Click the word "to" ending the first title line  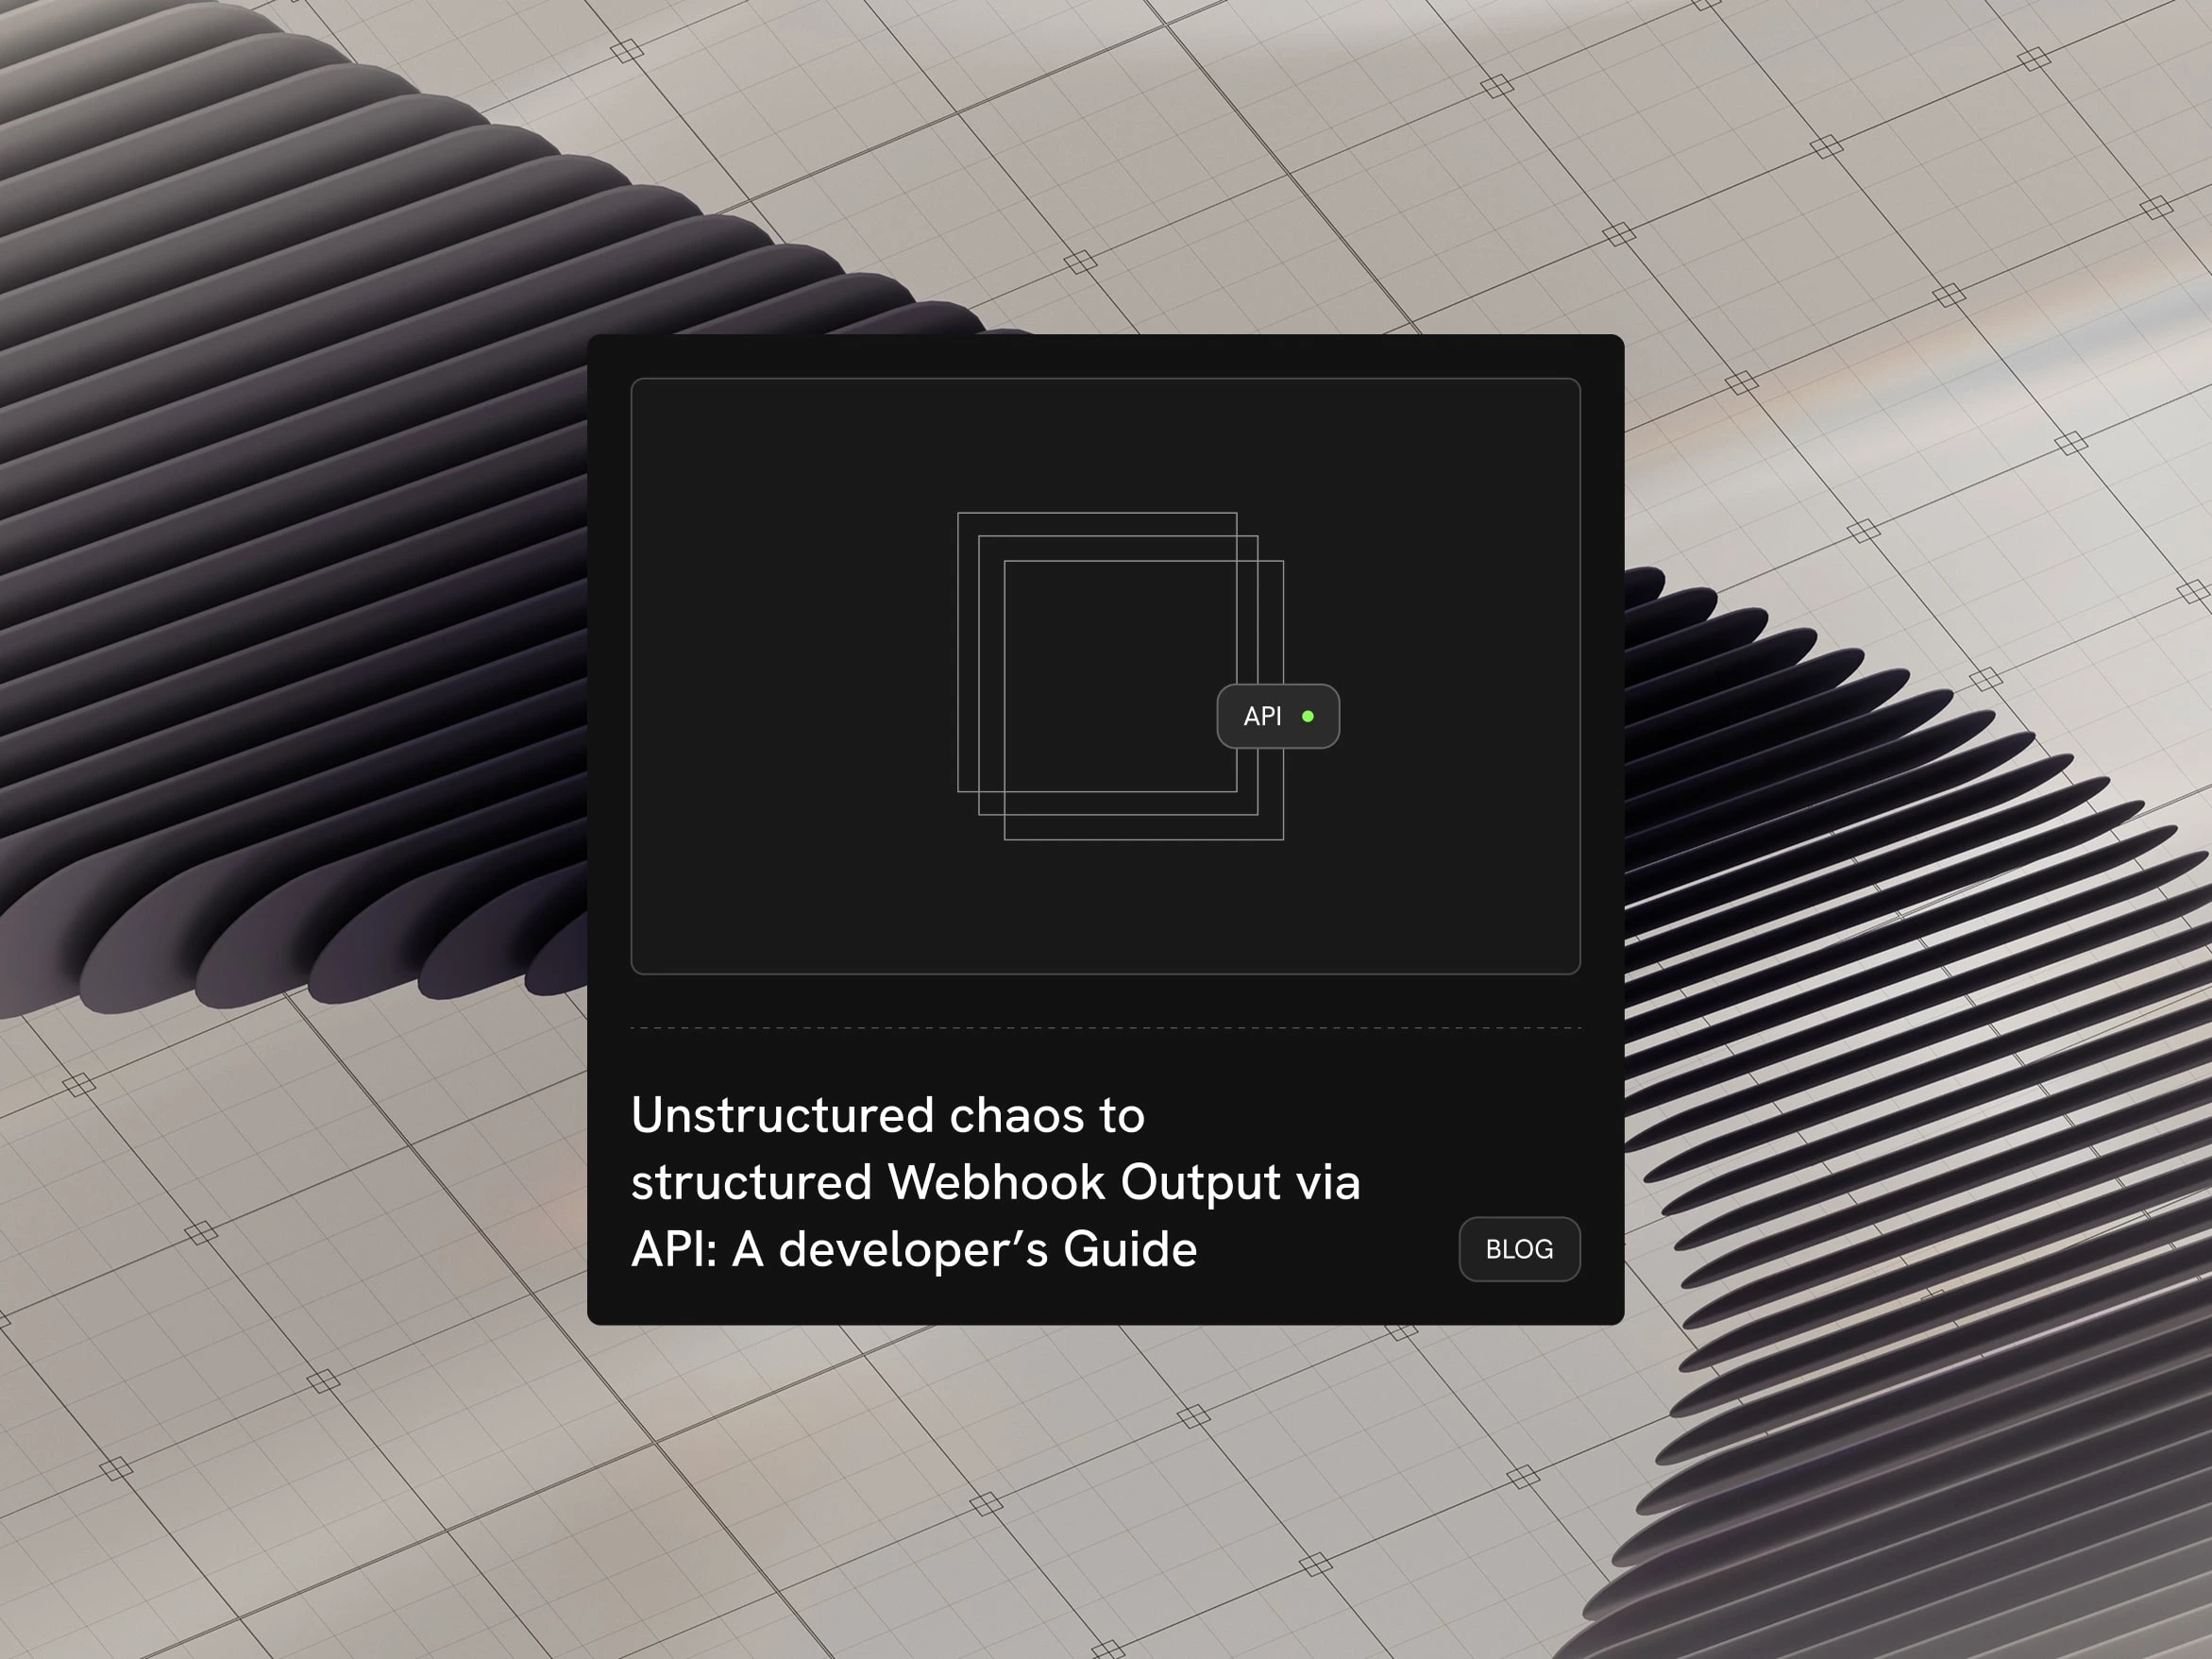[x=1122, y=1115]
